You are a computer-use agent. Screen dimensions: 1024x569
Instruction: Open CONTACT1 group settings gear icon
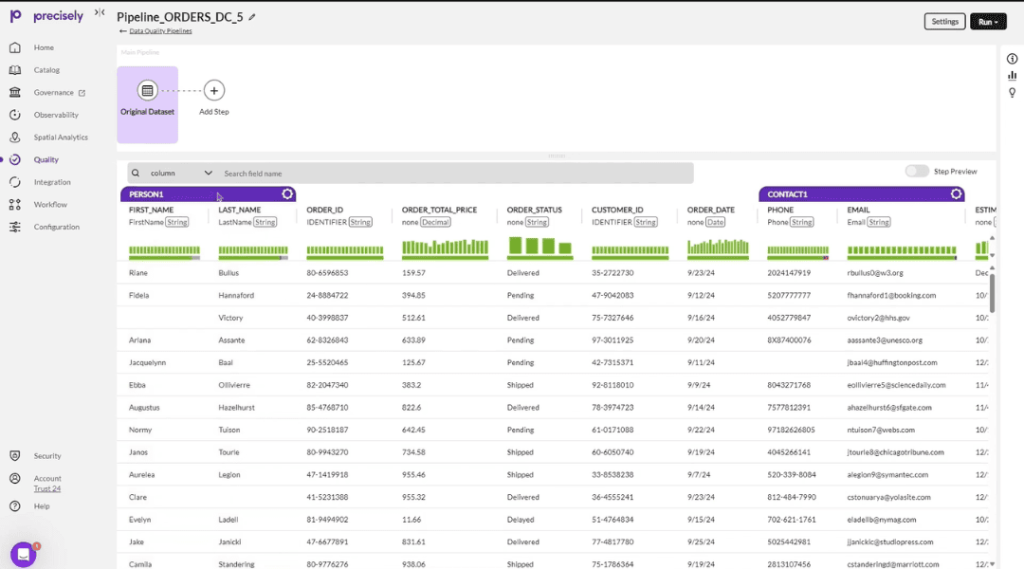point(956,194)
